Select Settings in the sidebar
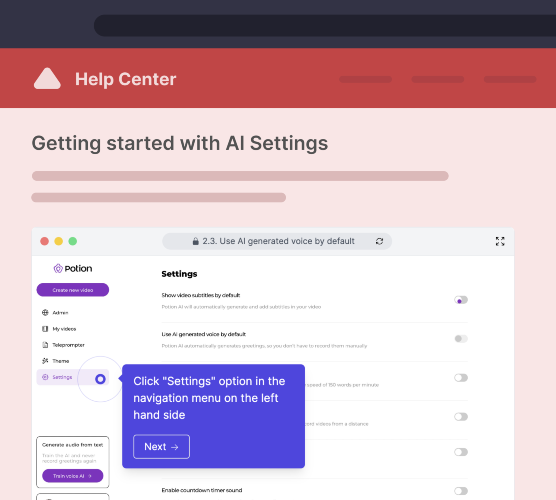 (x=73, y=377)
